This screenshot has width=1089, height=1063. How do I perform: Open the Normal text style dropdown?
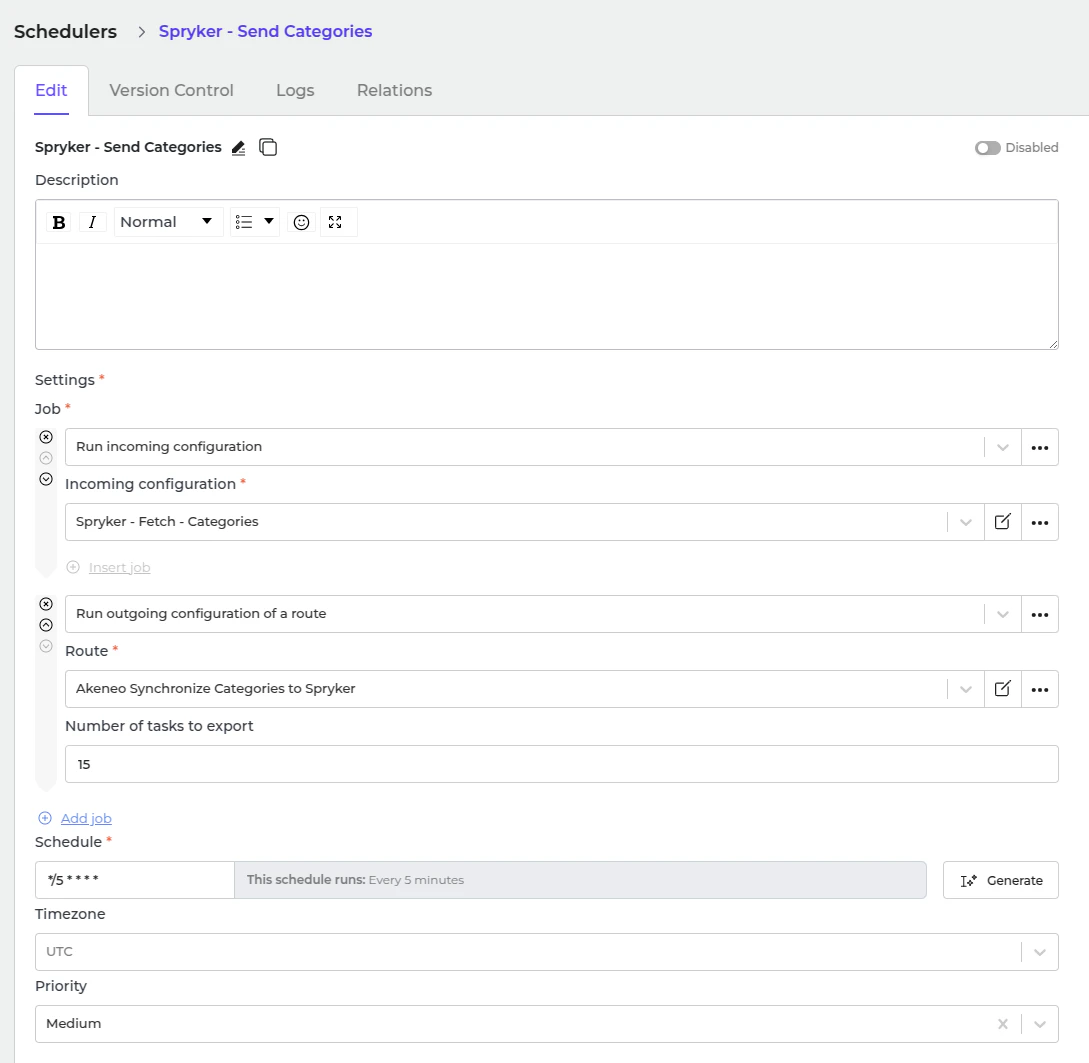(167, 222)
